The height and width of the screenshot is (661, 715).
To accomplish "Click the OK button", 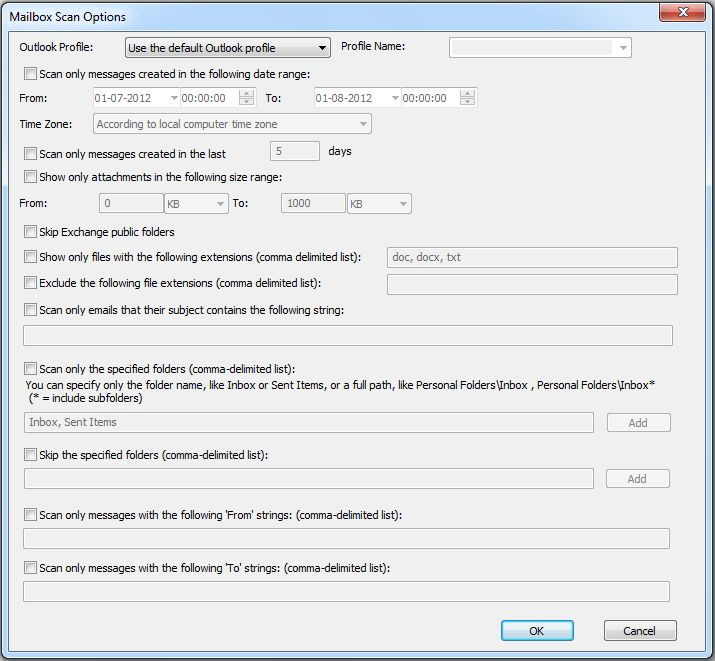I will [537, 630].
